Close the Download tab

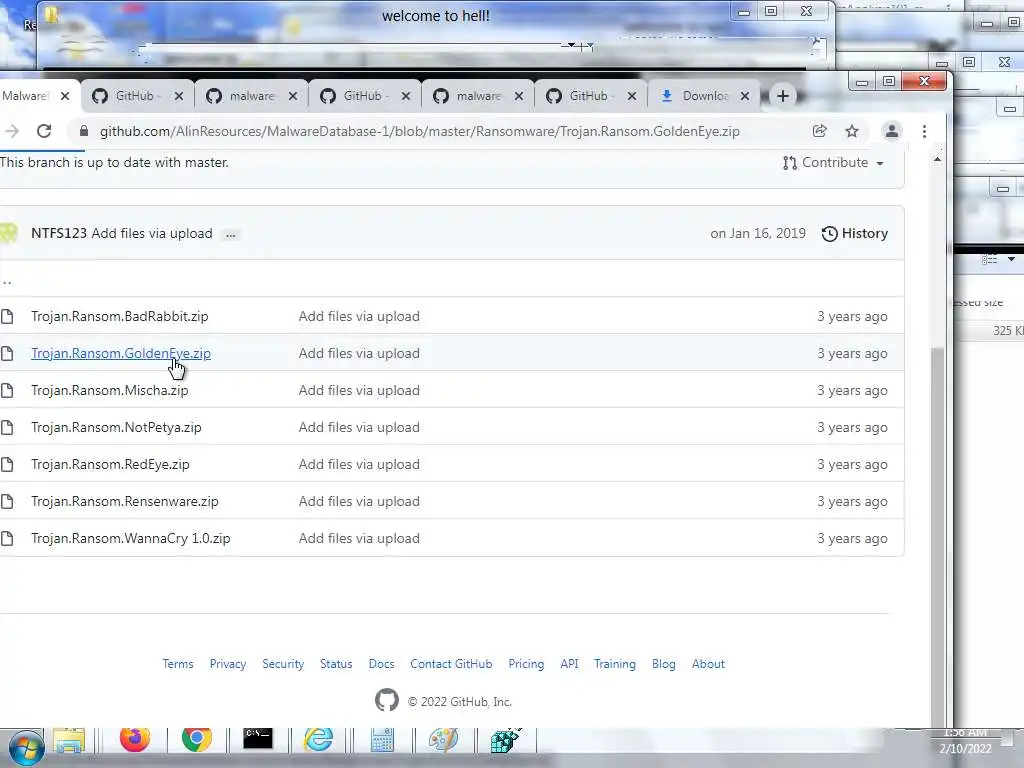click(744, 96)
